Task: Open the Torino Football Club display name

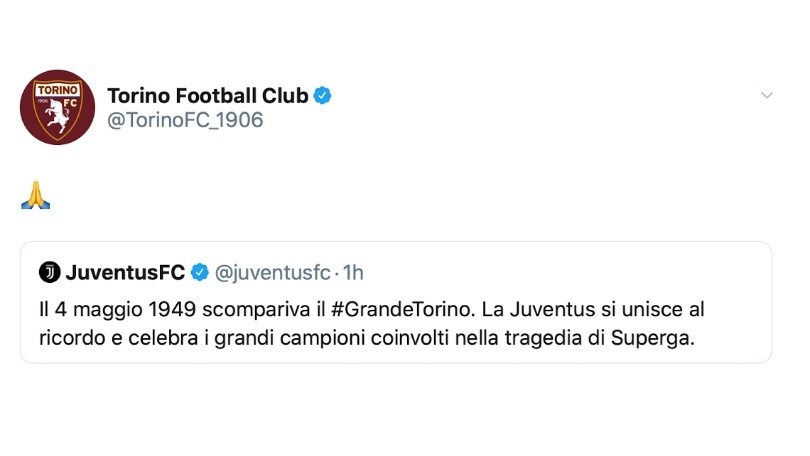Action: click(x=208, y=96)
